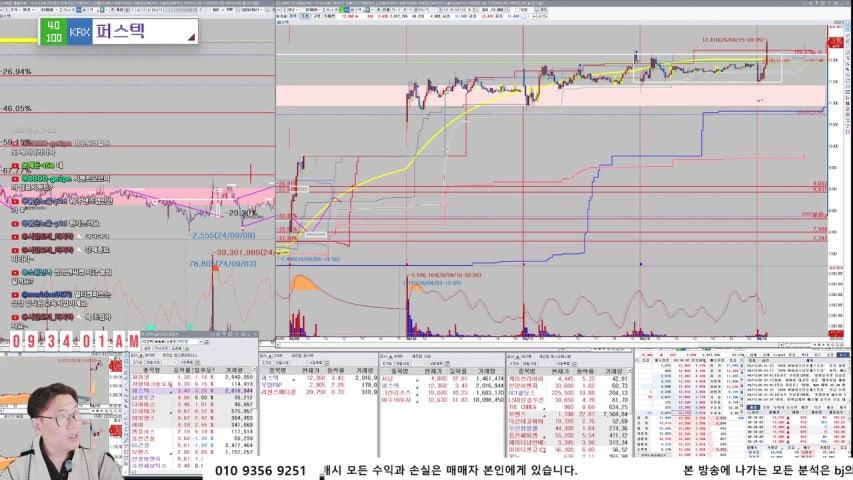
Task: Select the row with volume 1,683,170
Action: 442,392
